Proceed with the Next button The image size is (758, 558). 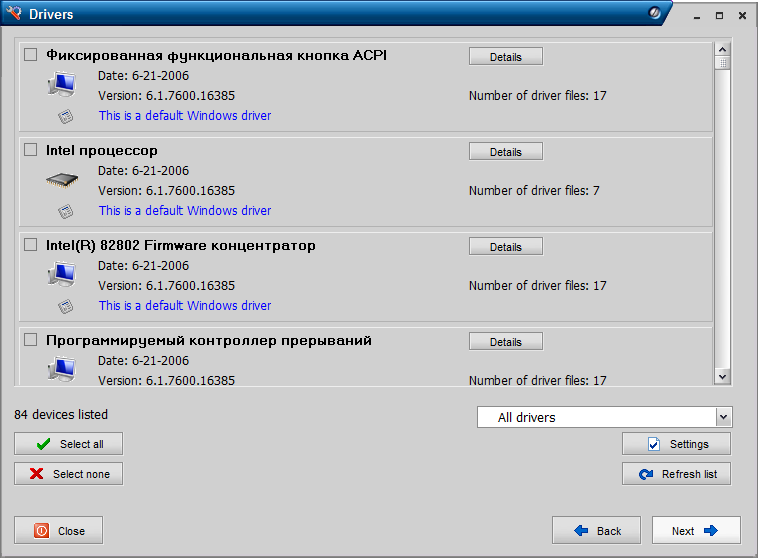tap(696, 530)
